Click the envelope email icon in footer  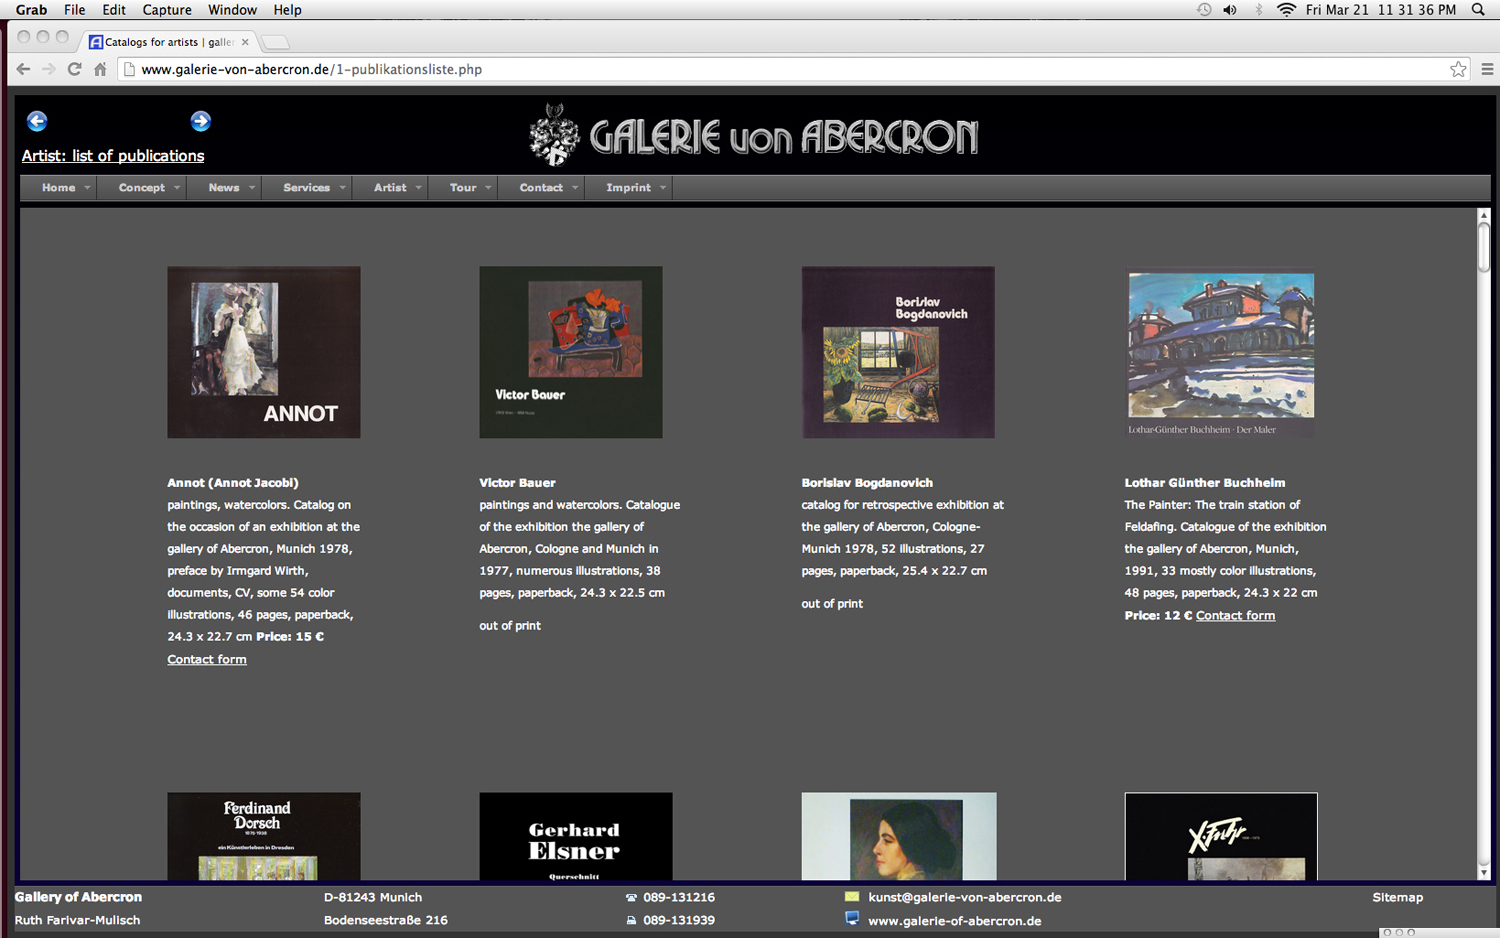click(x=852, y=897)
